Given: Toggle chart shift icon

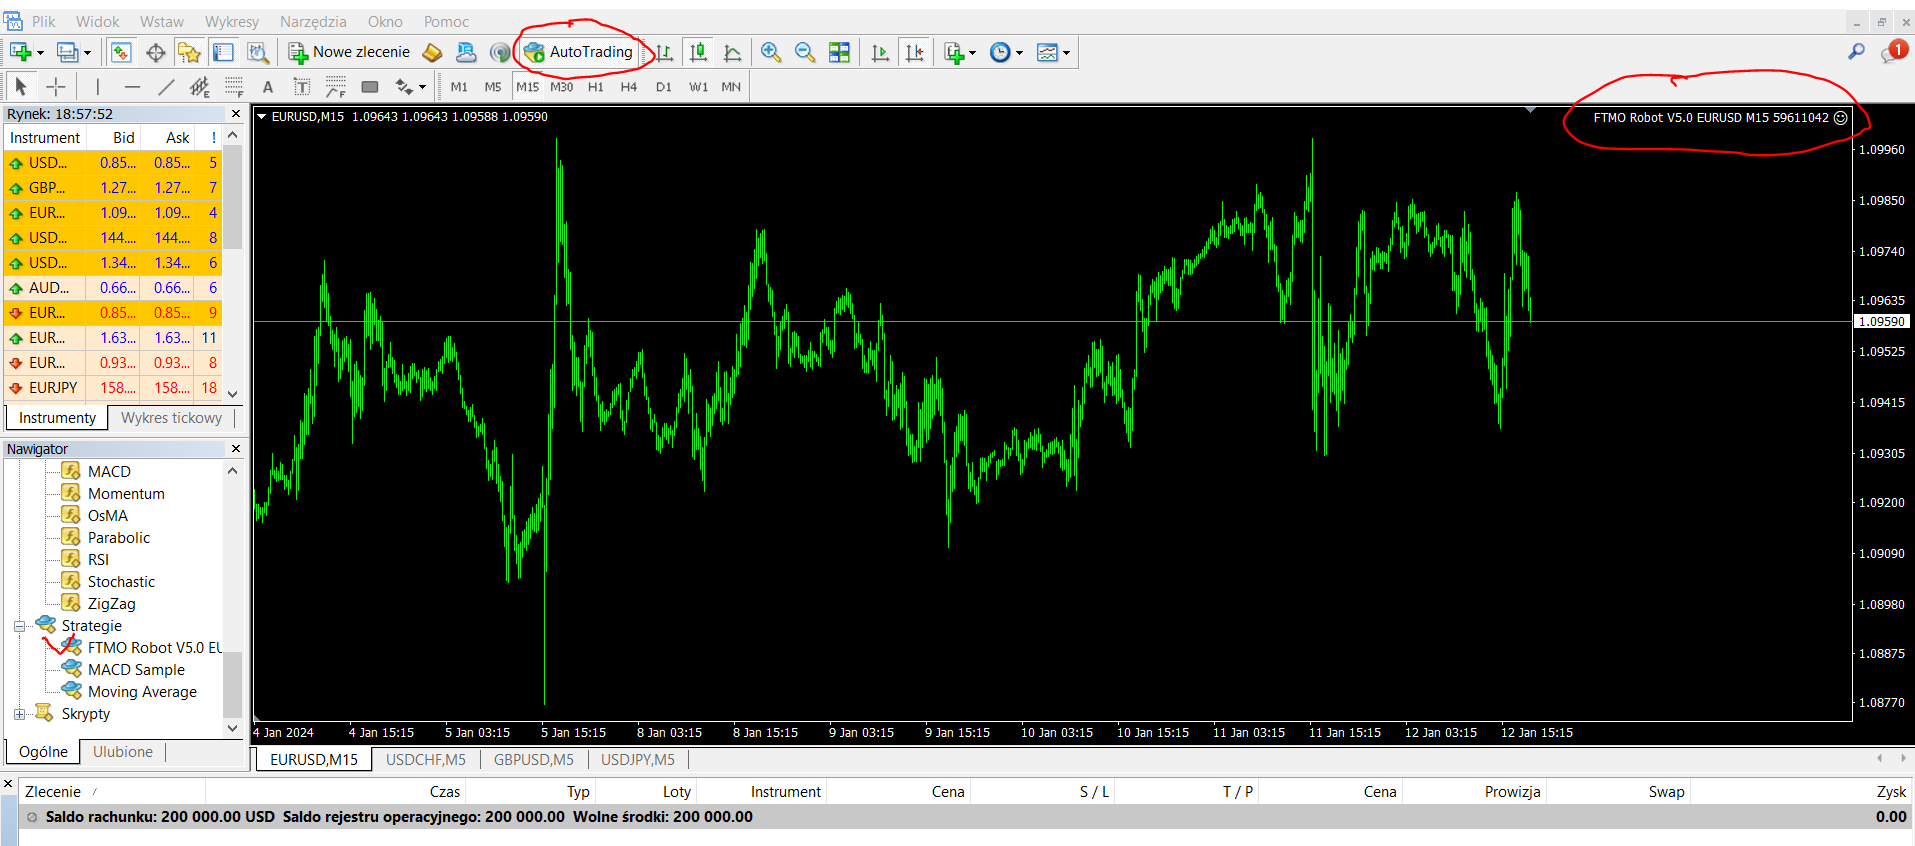Looking at the screenshot, I should pyautogui.click(x=914, y=52).
